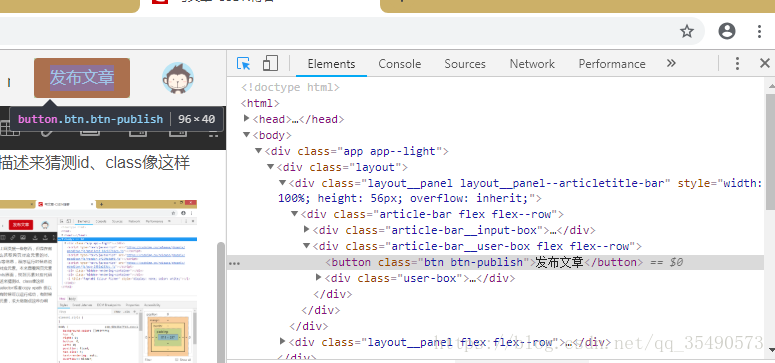The height and width of the screenshot is (363, 775).
Task: Click the 发布文章 publish button
Action: (x=82, y=78)
